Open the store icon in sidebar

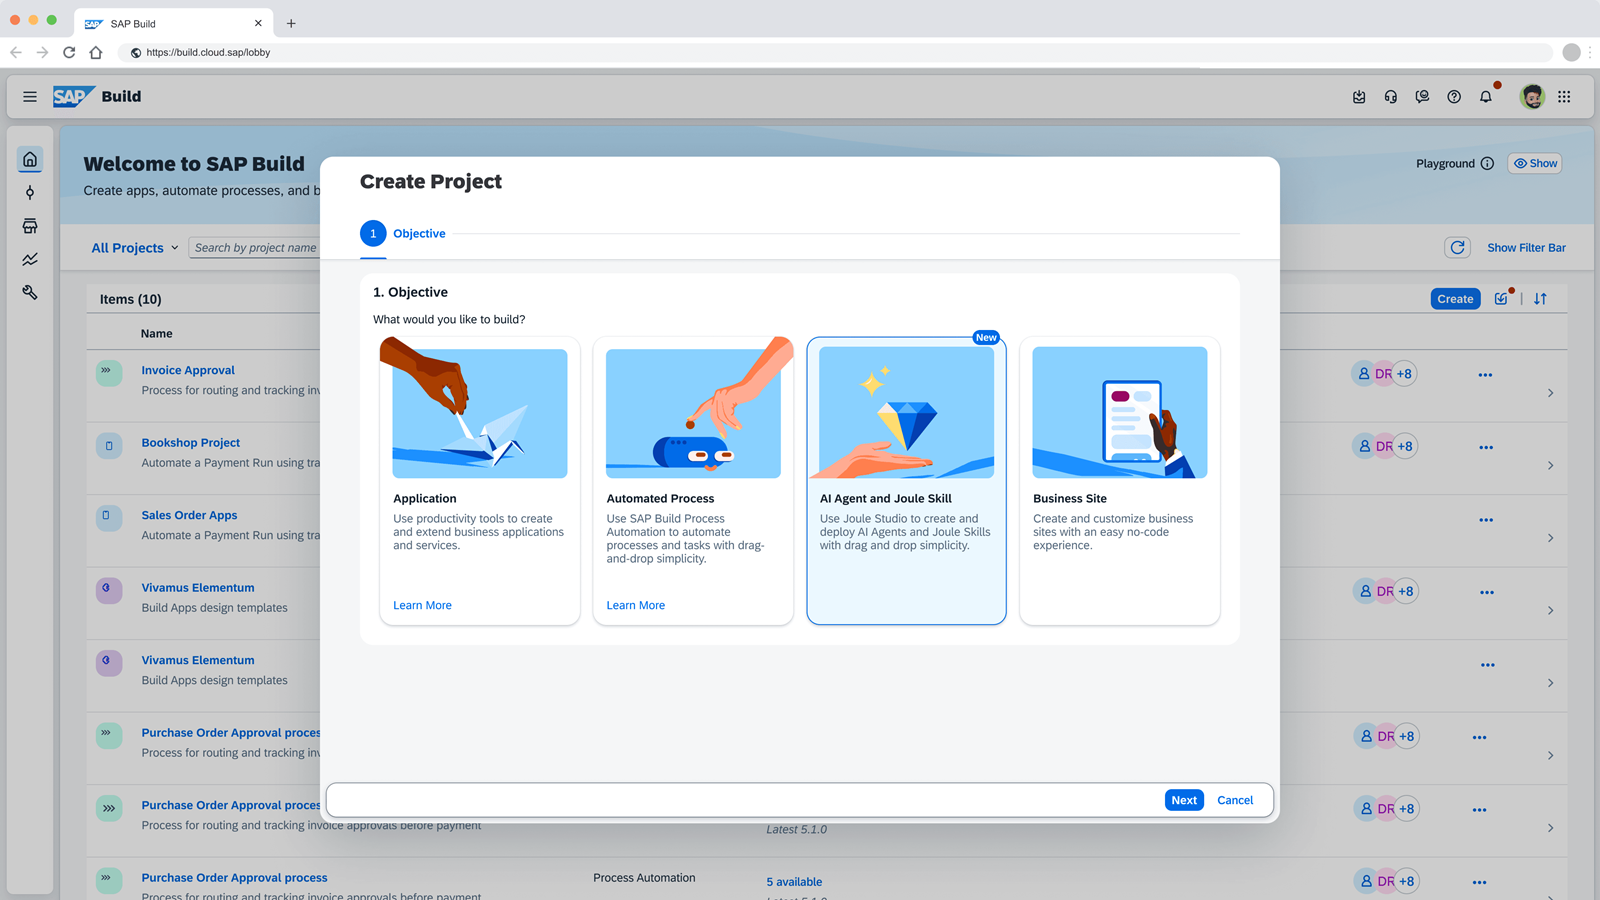30,226
